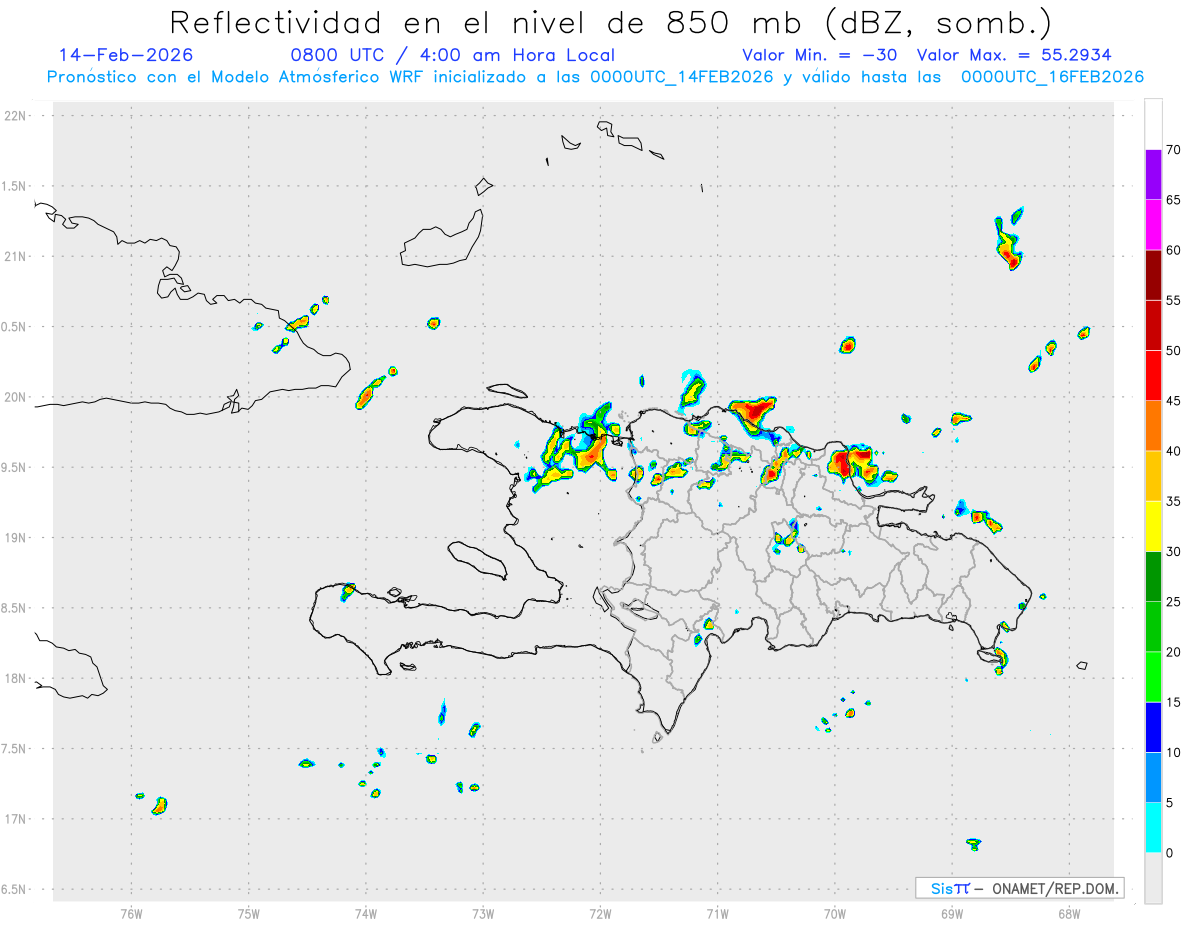
Task: Click the colorbar scale value '5'
Action: [1170, 803]
